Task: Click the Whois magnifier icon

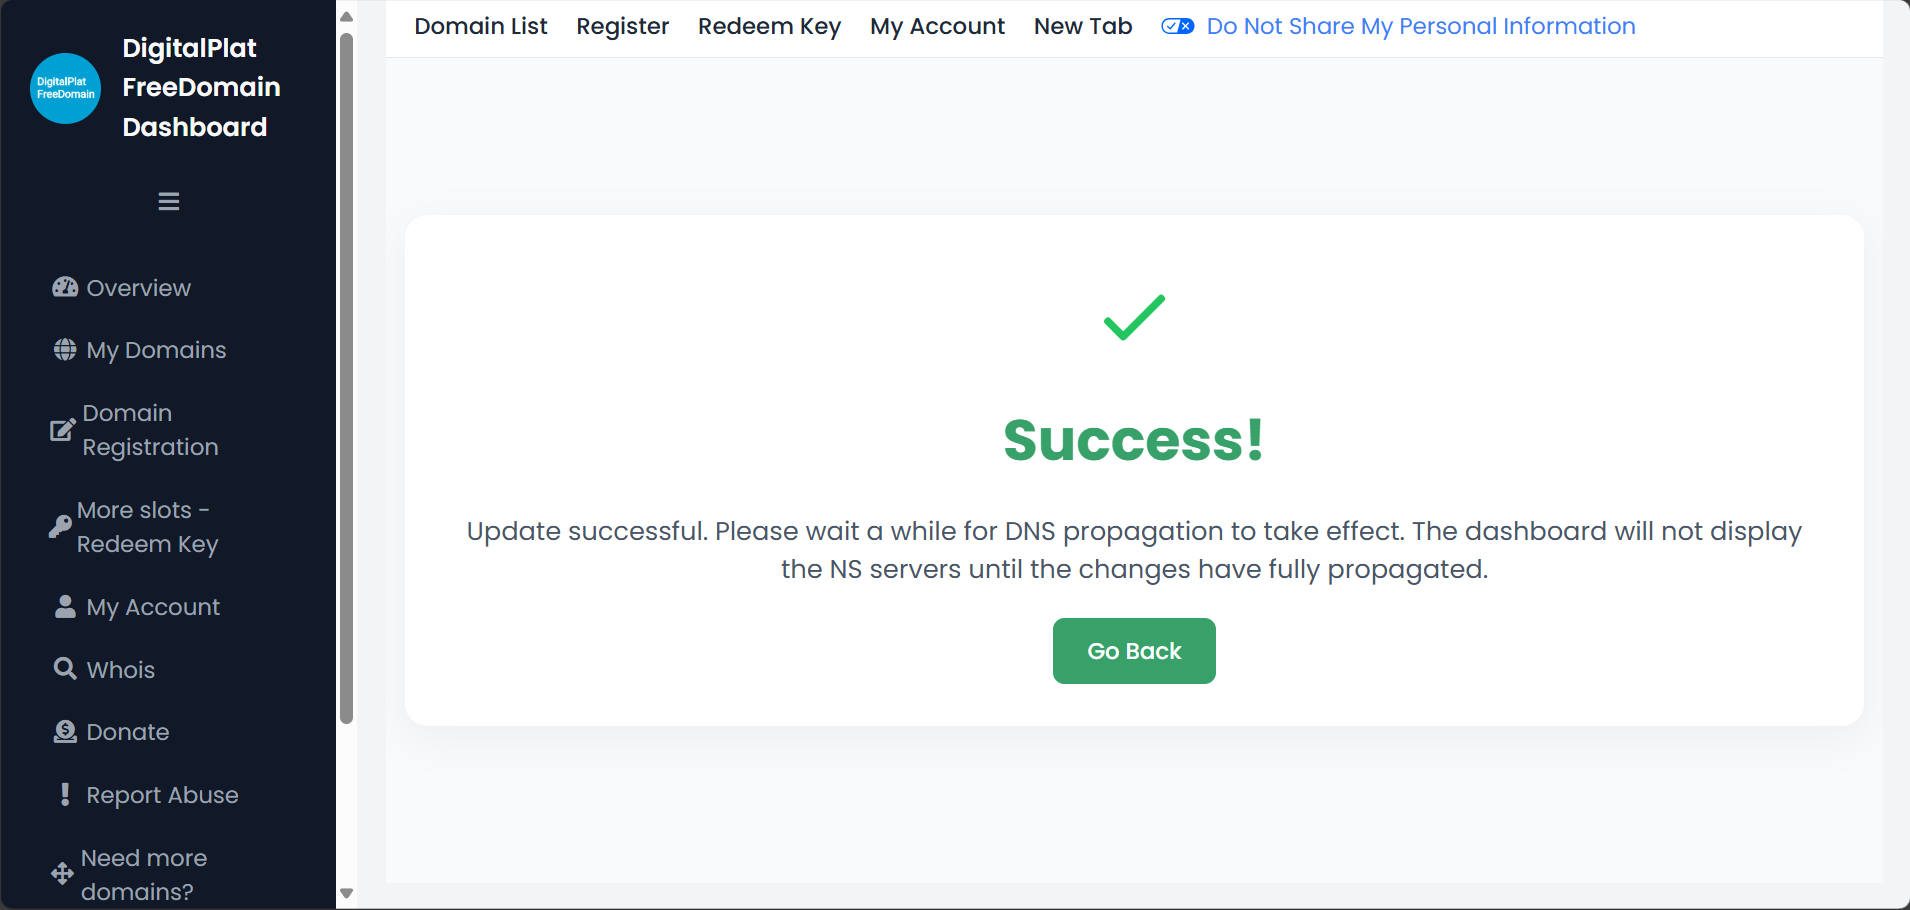Action: (65, 669)
